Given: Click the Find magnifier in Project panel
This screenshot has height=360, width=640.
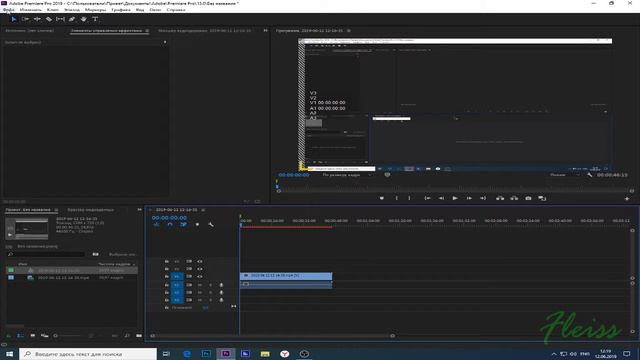Looking at the screenshot, I should point(127,336).
